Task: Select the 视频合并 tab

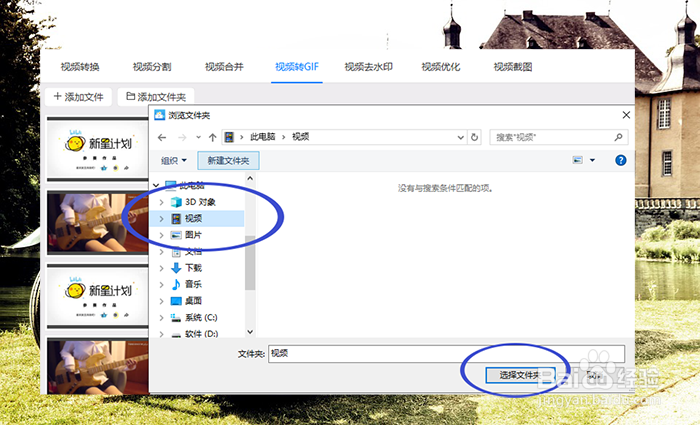Action: [x=224, y=67]
